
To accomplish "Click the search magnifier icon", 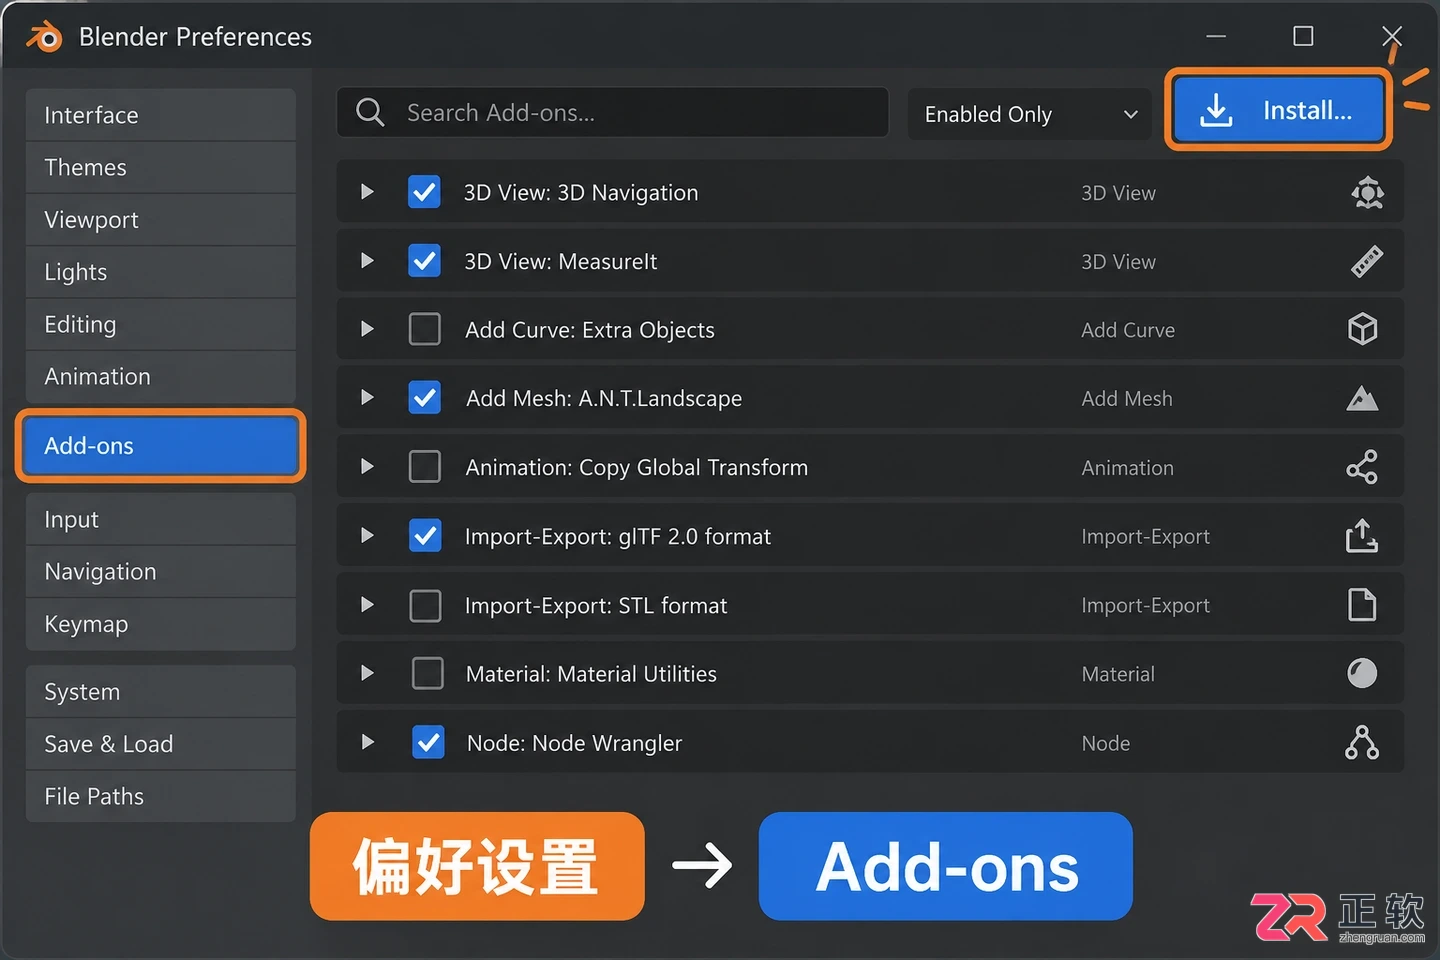I will [370, 112].
